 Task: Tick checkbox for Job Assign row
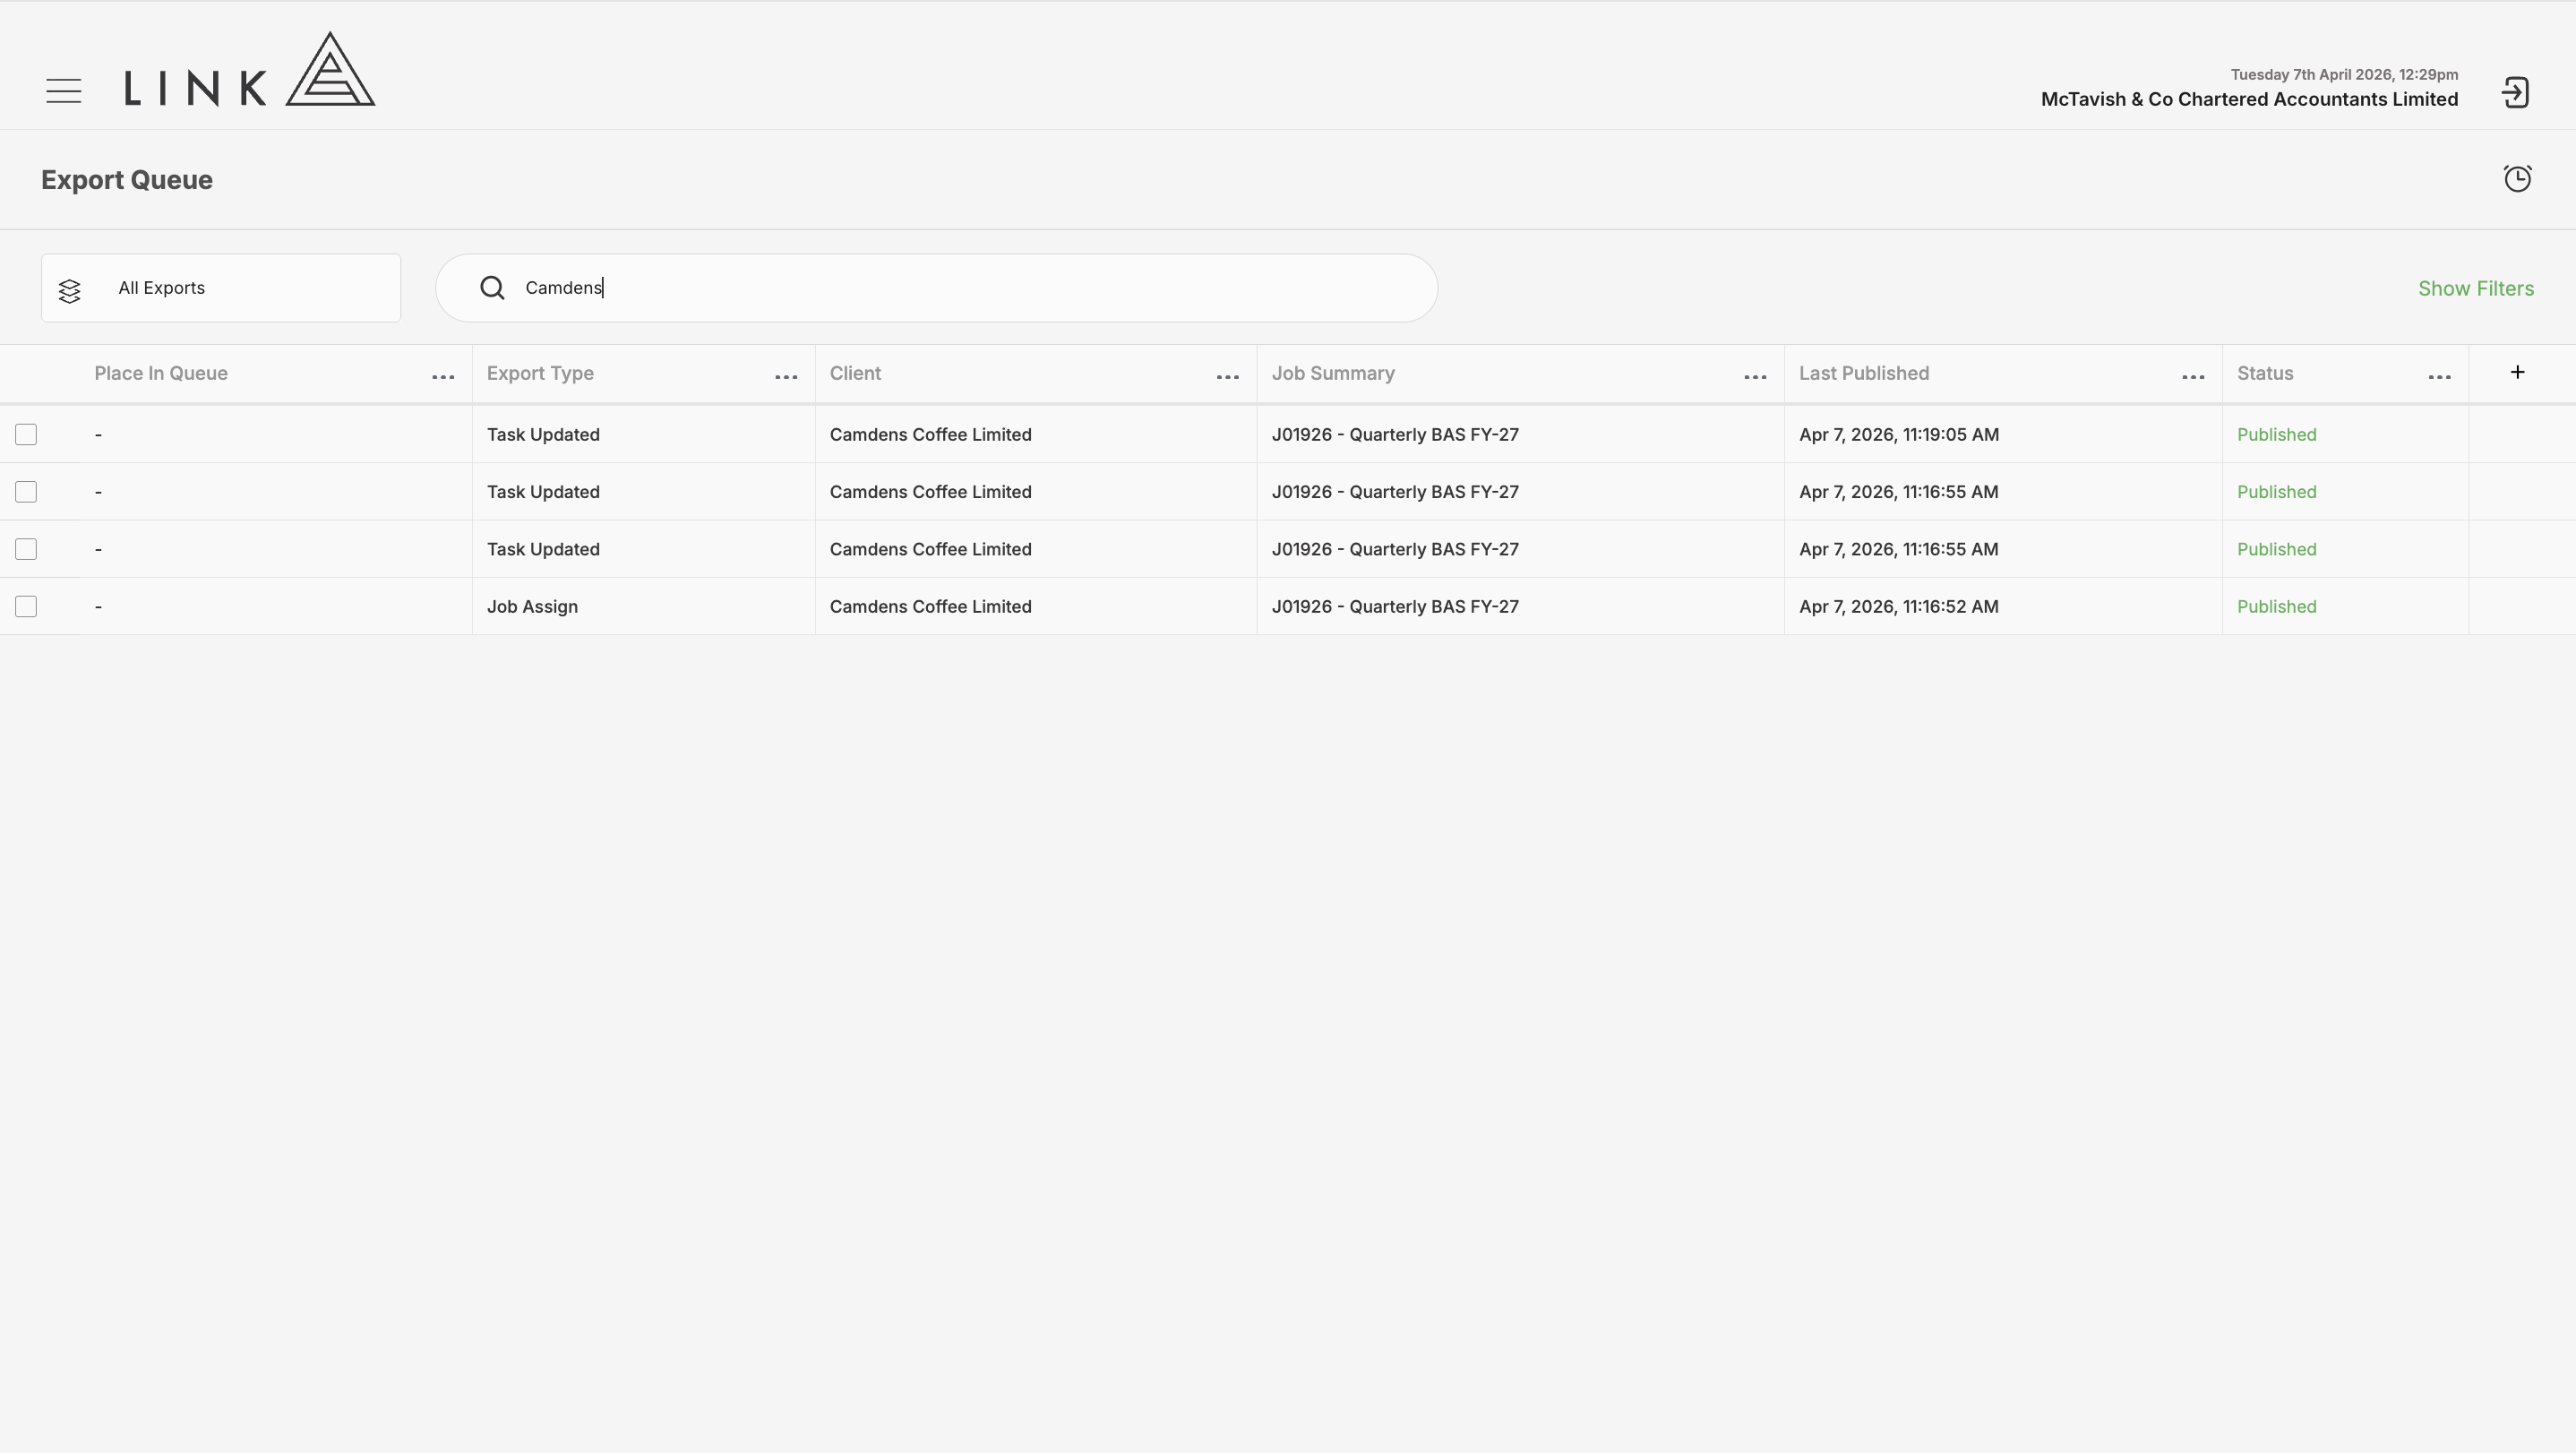click(26, 606)
